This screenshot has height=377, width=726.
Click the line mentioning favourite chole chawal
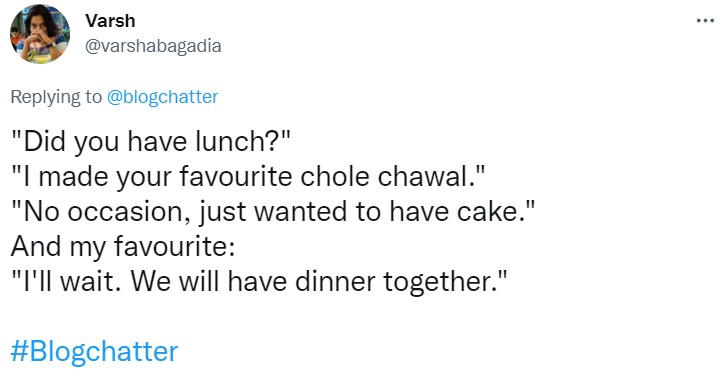[x=248, y=176]
